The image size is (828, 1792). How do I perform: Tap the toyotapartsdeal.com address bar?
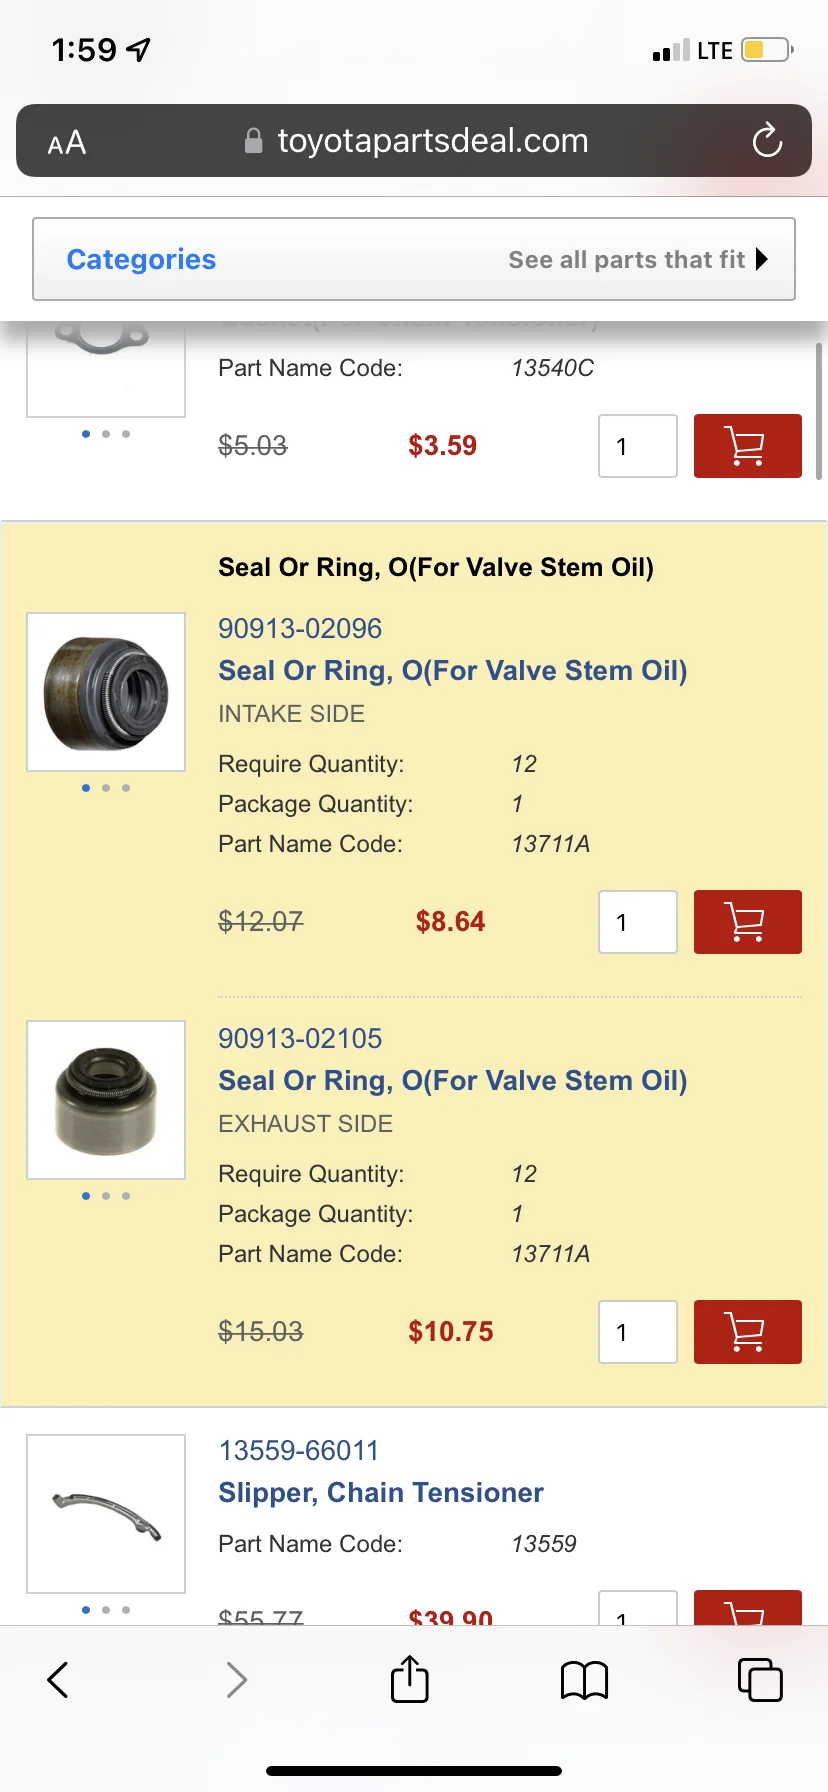coord(432,141)
